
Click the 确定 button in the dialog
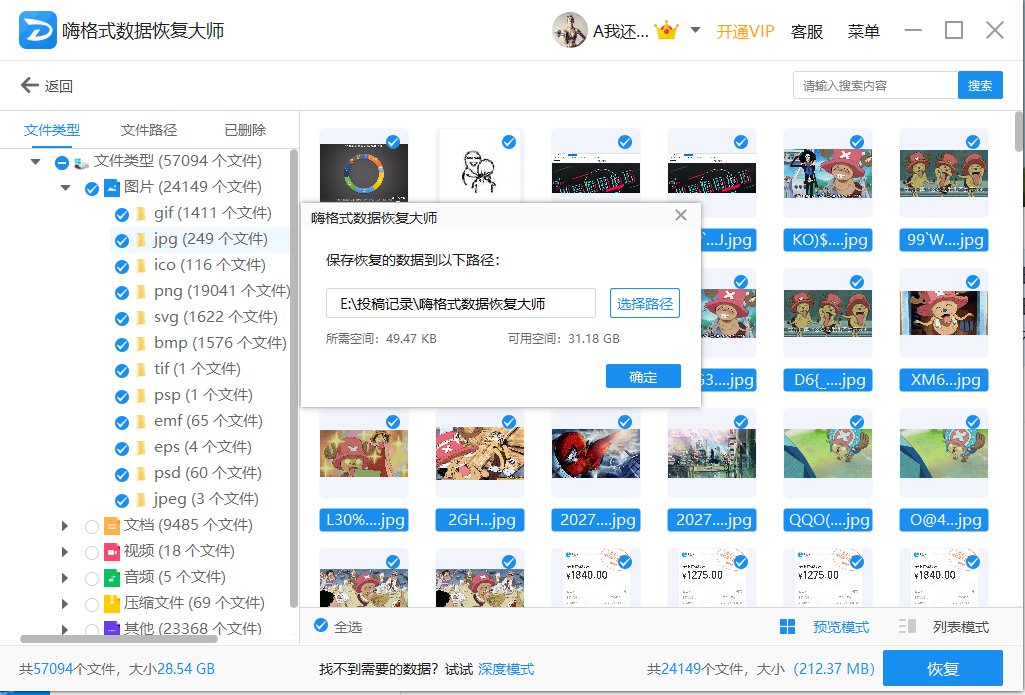click(643, 377)
